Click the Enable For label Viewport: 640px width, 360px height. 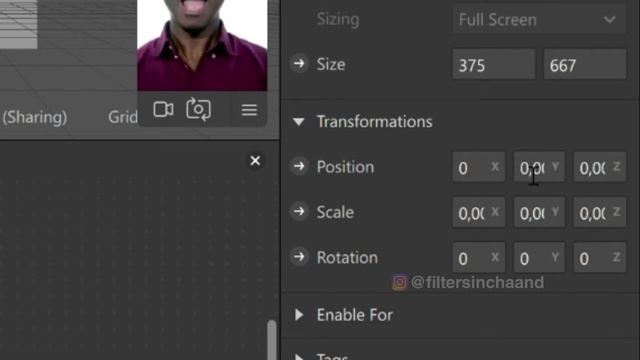tap(355, 315)
